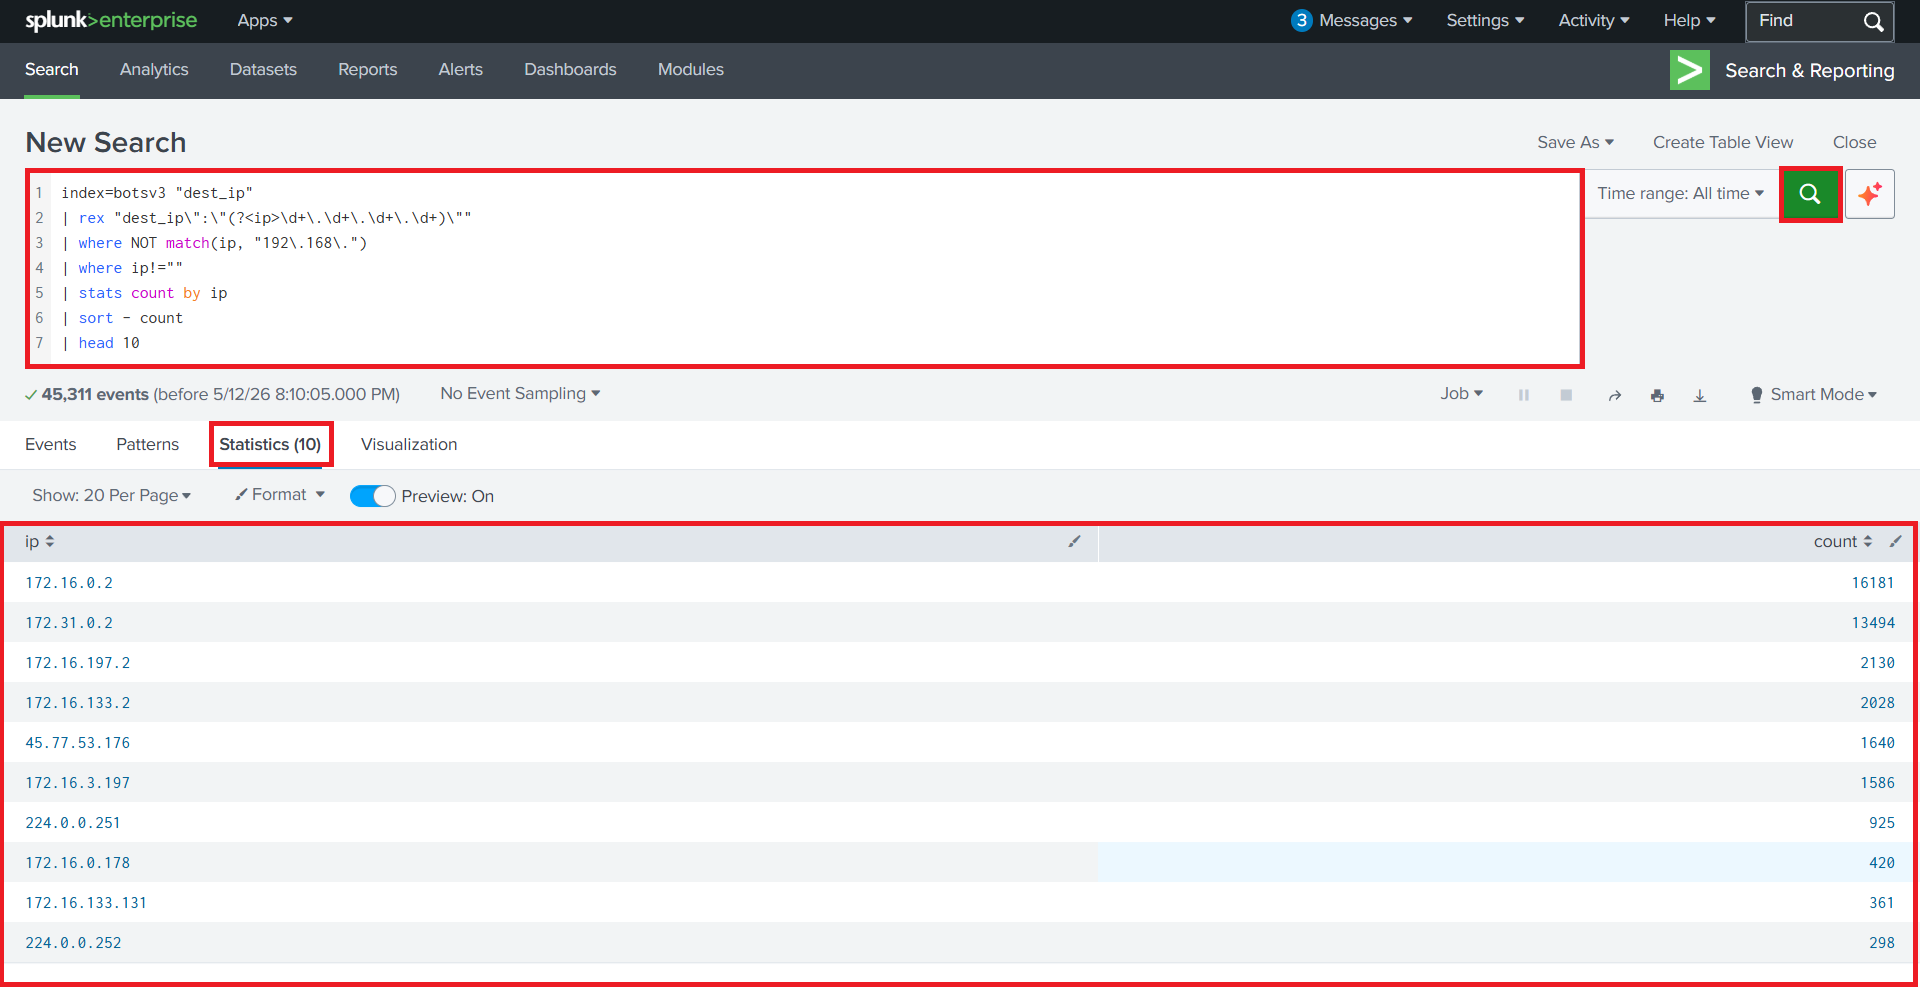
Task: Click the Splunk enterprise logo
Action: [111, 20]
